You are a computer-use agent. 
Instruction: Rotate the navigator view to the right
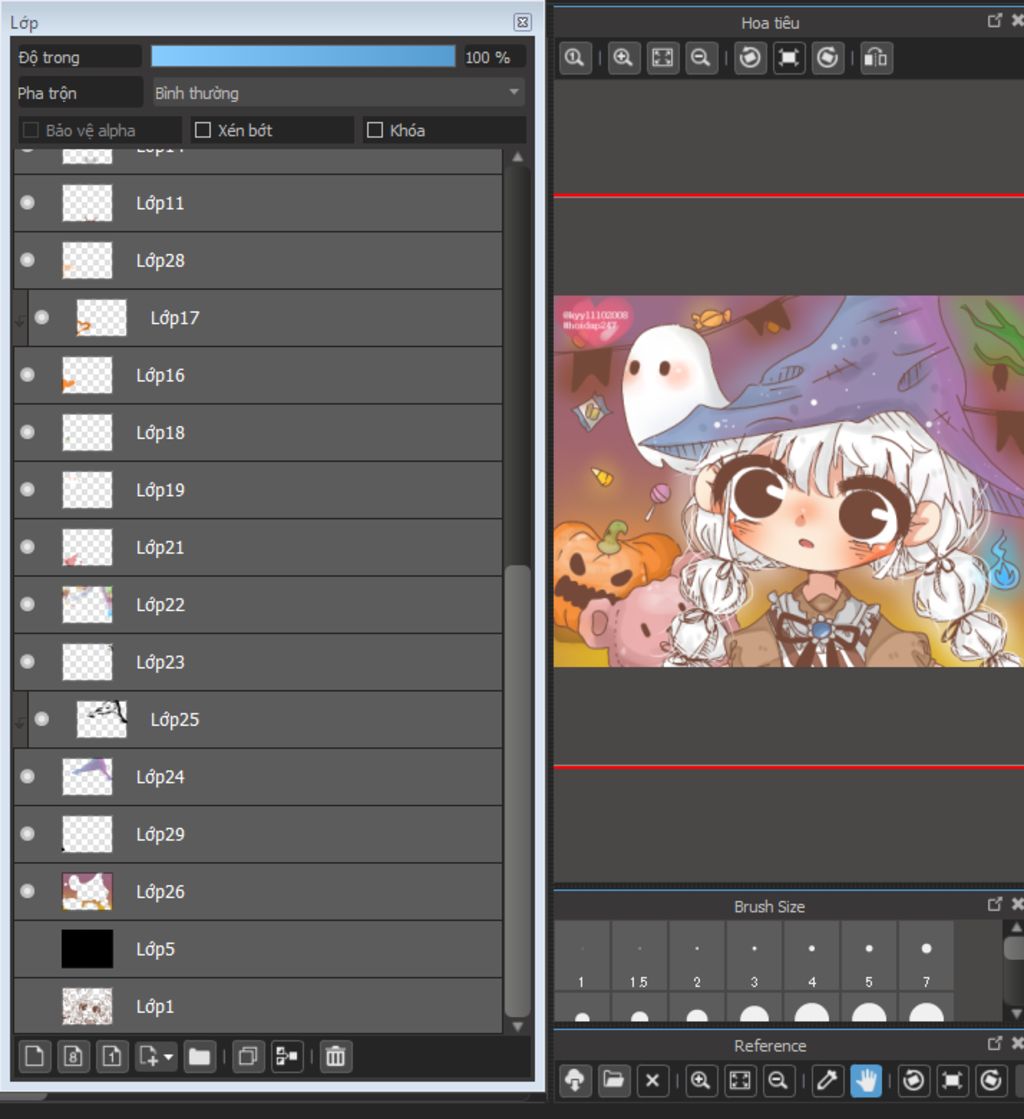pos(828,58)
